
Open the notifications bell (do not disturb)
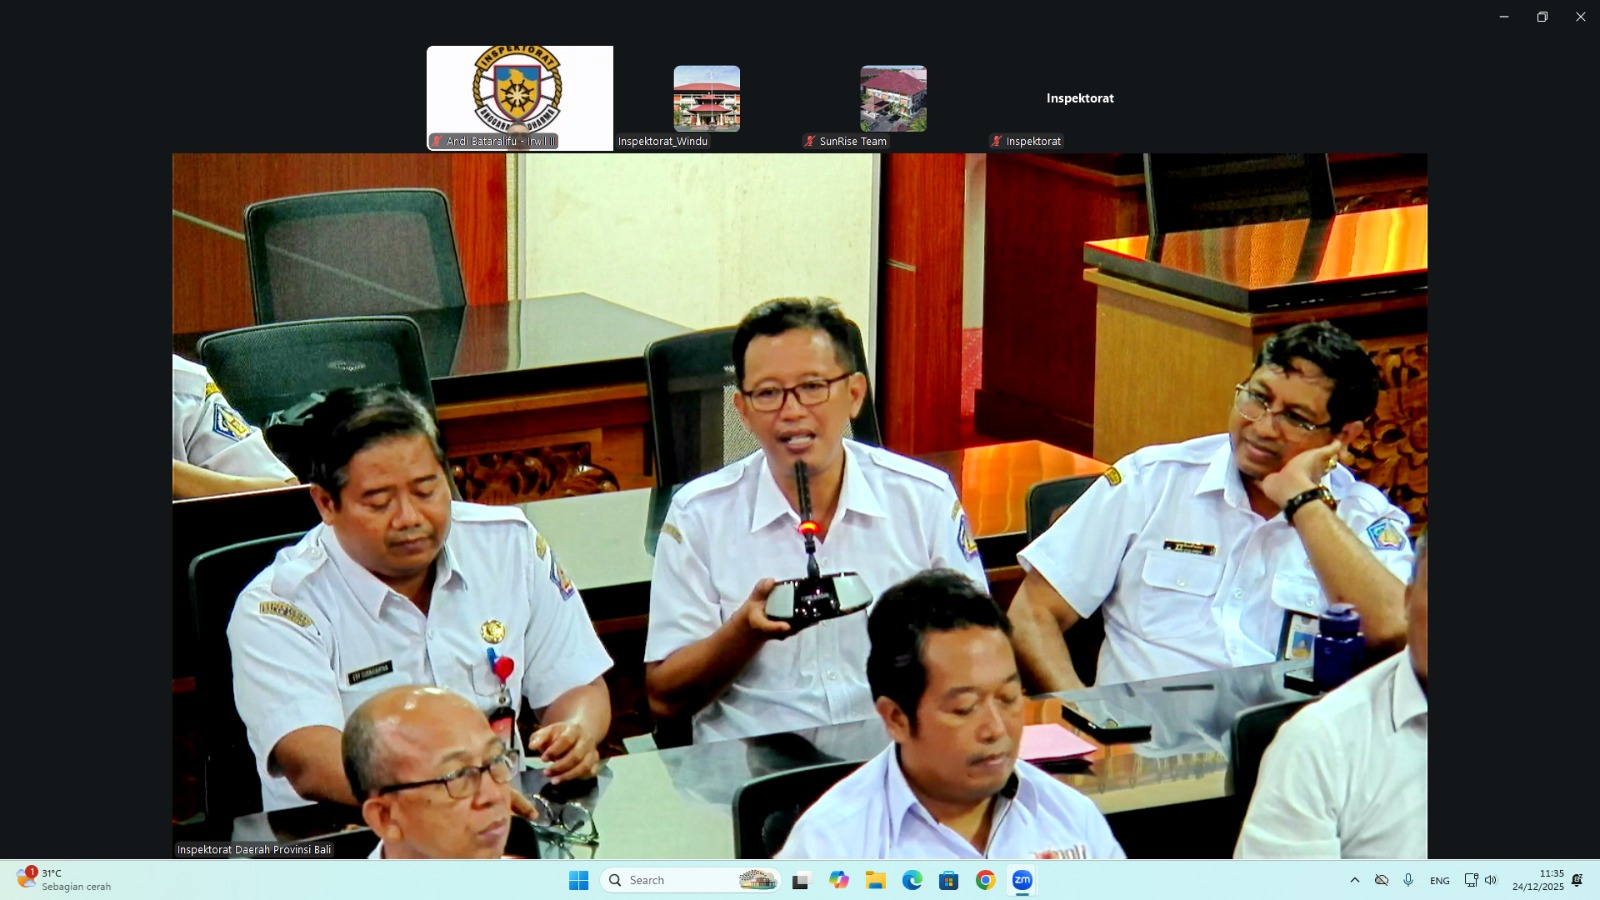(1577, 880)
